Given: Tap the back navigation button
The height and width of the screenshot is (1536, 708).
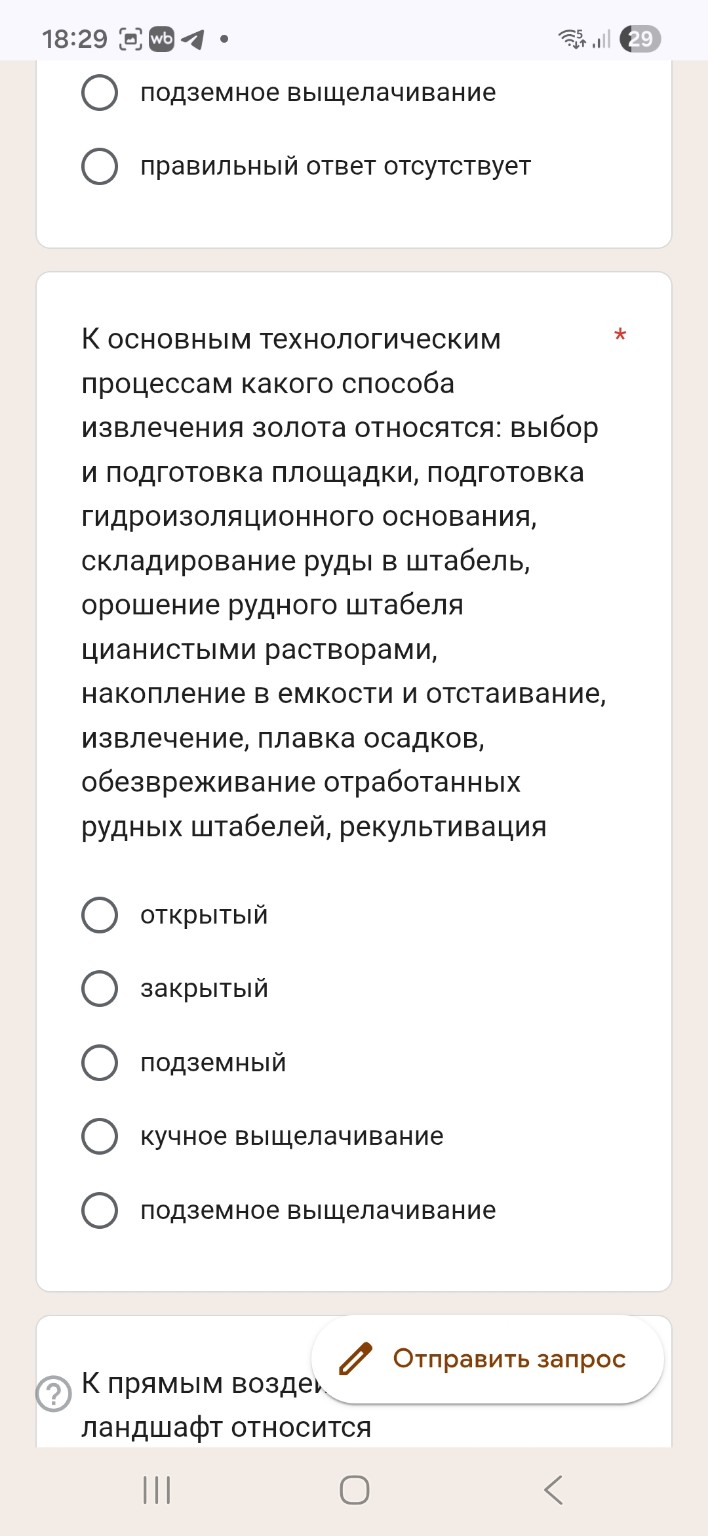Looking at the screenshot, I should click(x=553, y=1490).
